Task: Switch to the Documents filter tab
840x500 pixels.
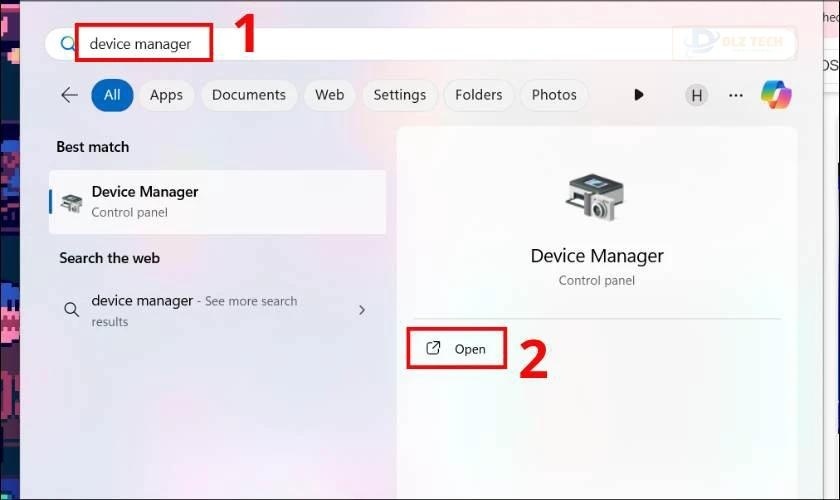Action: [249, 95]
